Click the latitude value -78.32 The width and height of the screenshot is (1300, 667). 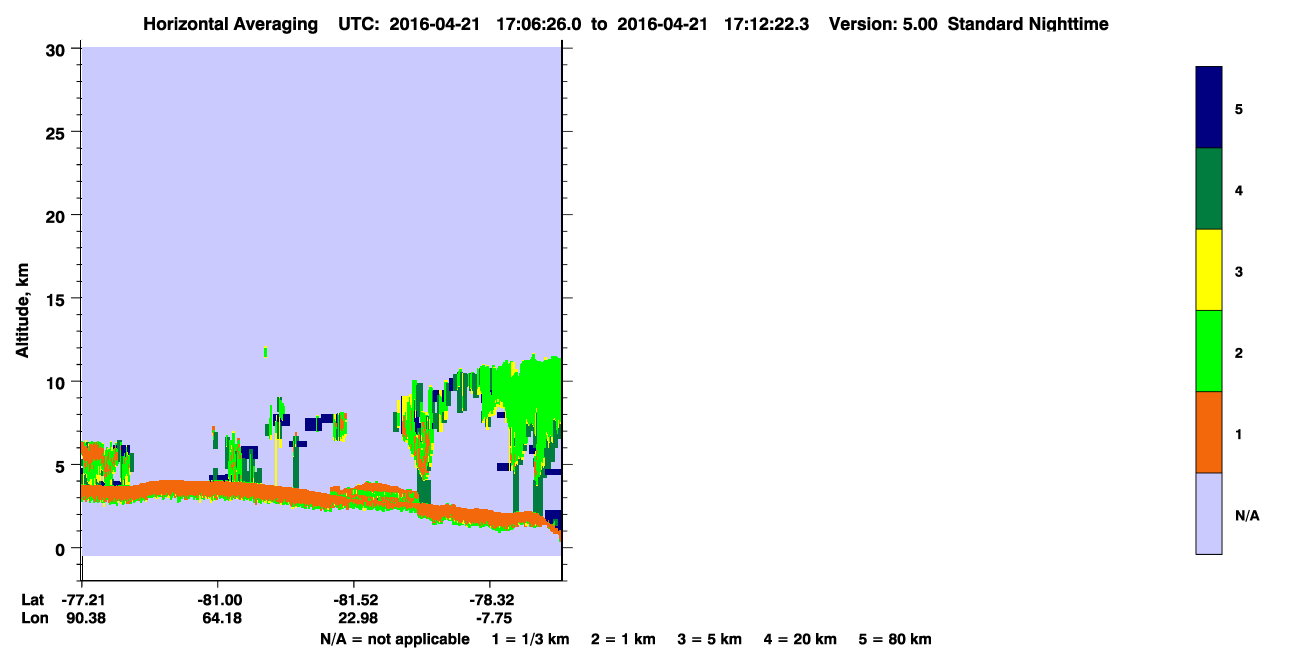point(494,600)
